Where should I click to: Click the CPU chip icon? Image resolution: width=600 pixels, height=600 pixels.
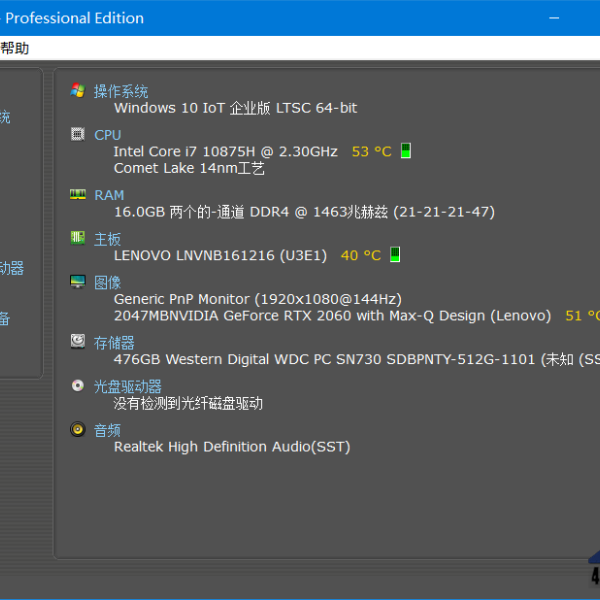pyautogui.click(x=78, y=134)
